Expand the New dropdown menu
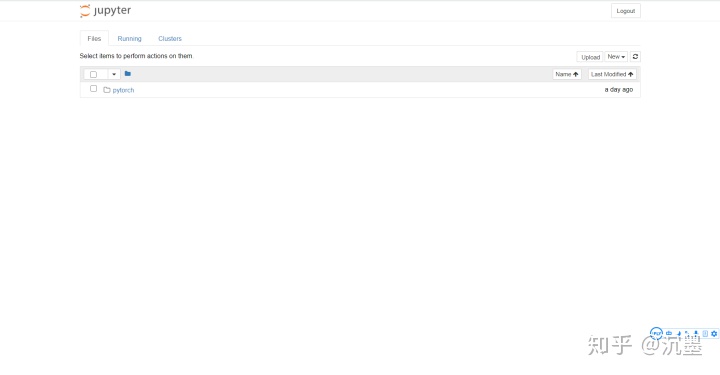The width and height of the screenshot is (720, 375). (x=616, y=56)
